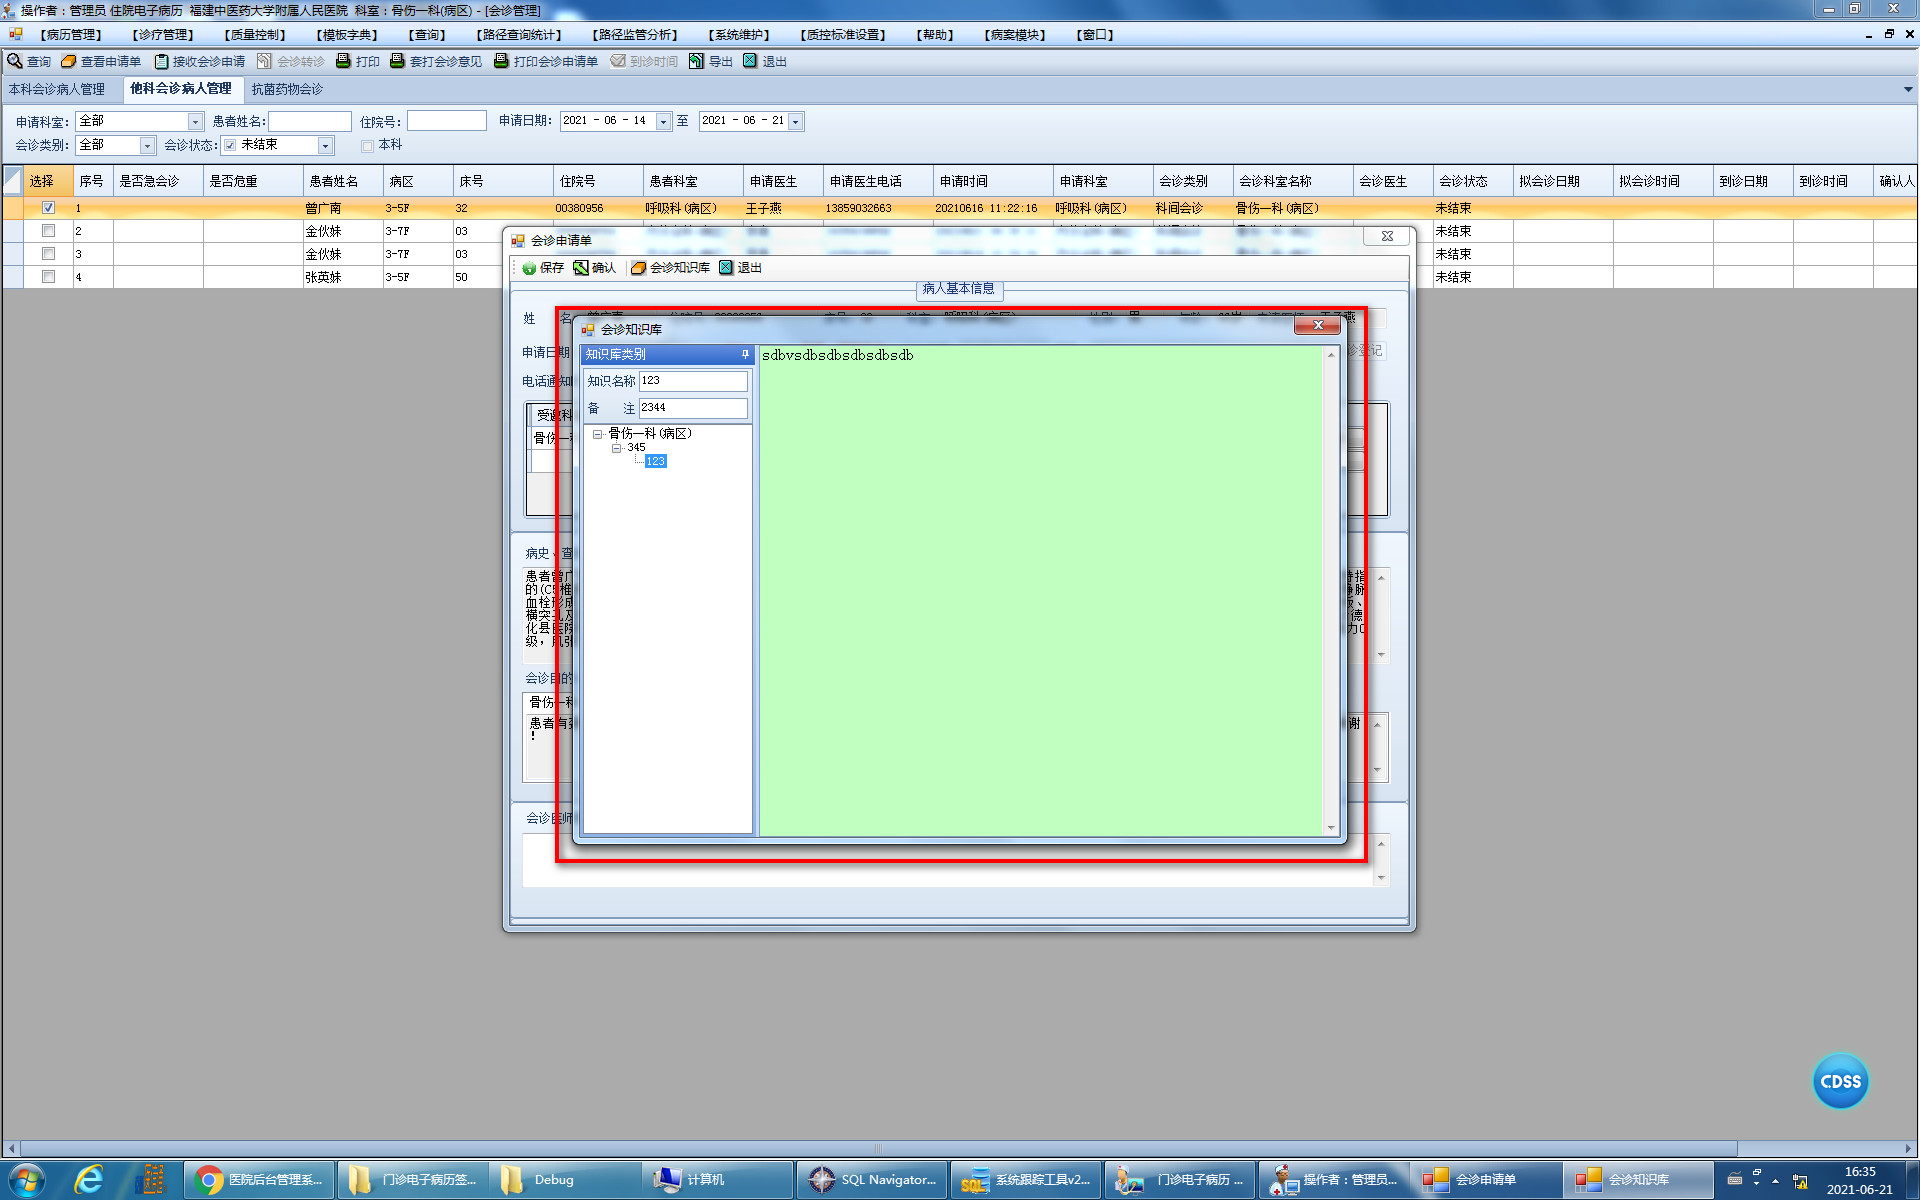The width and height of the screenshot is (1920, 1200).
Task: Expand the 会诊状态 未结束 dropdown
Action: 325,146
